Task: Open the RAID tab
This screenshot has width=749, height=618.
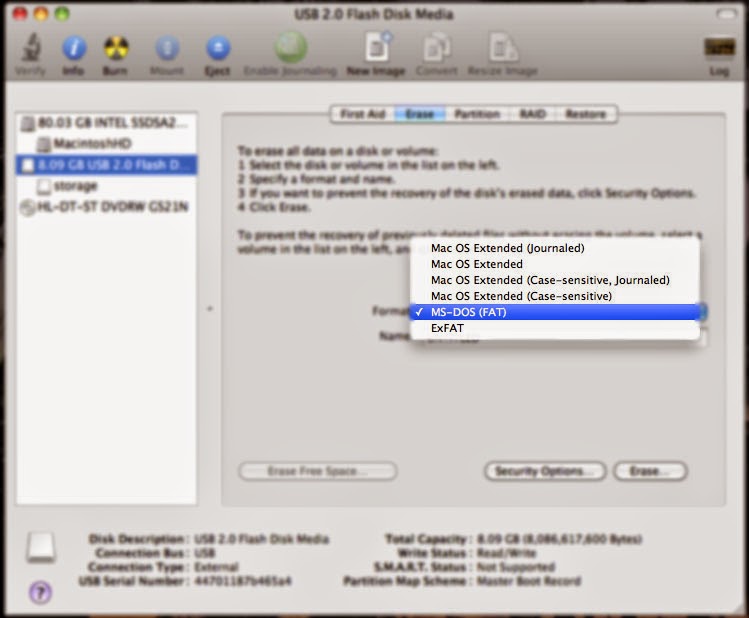Action: [x=533, y=114]
